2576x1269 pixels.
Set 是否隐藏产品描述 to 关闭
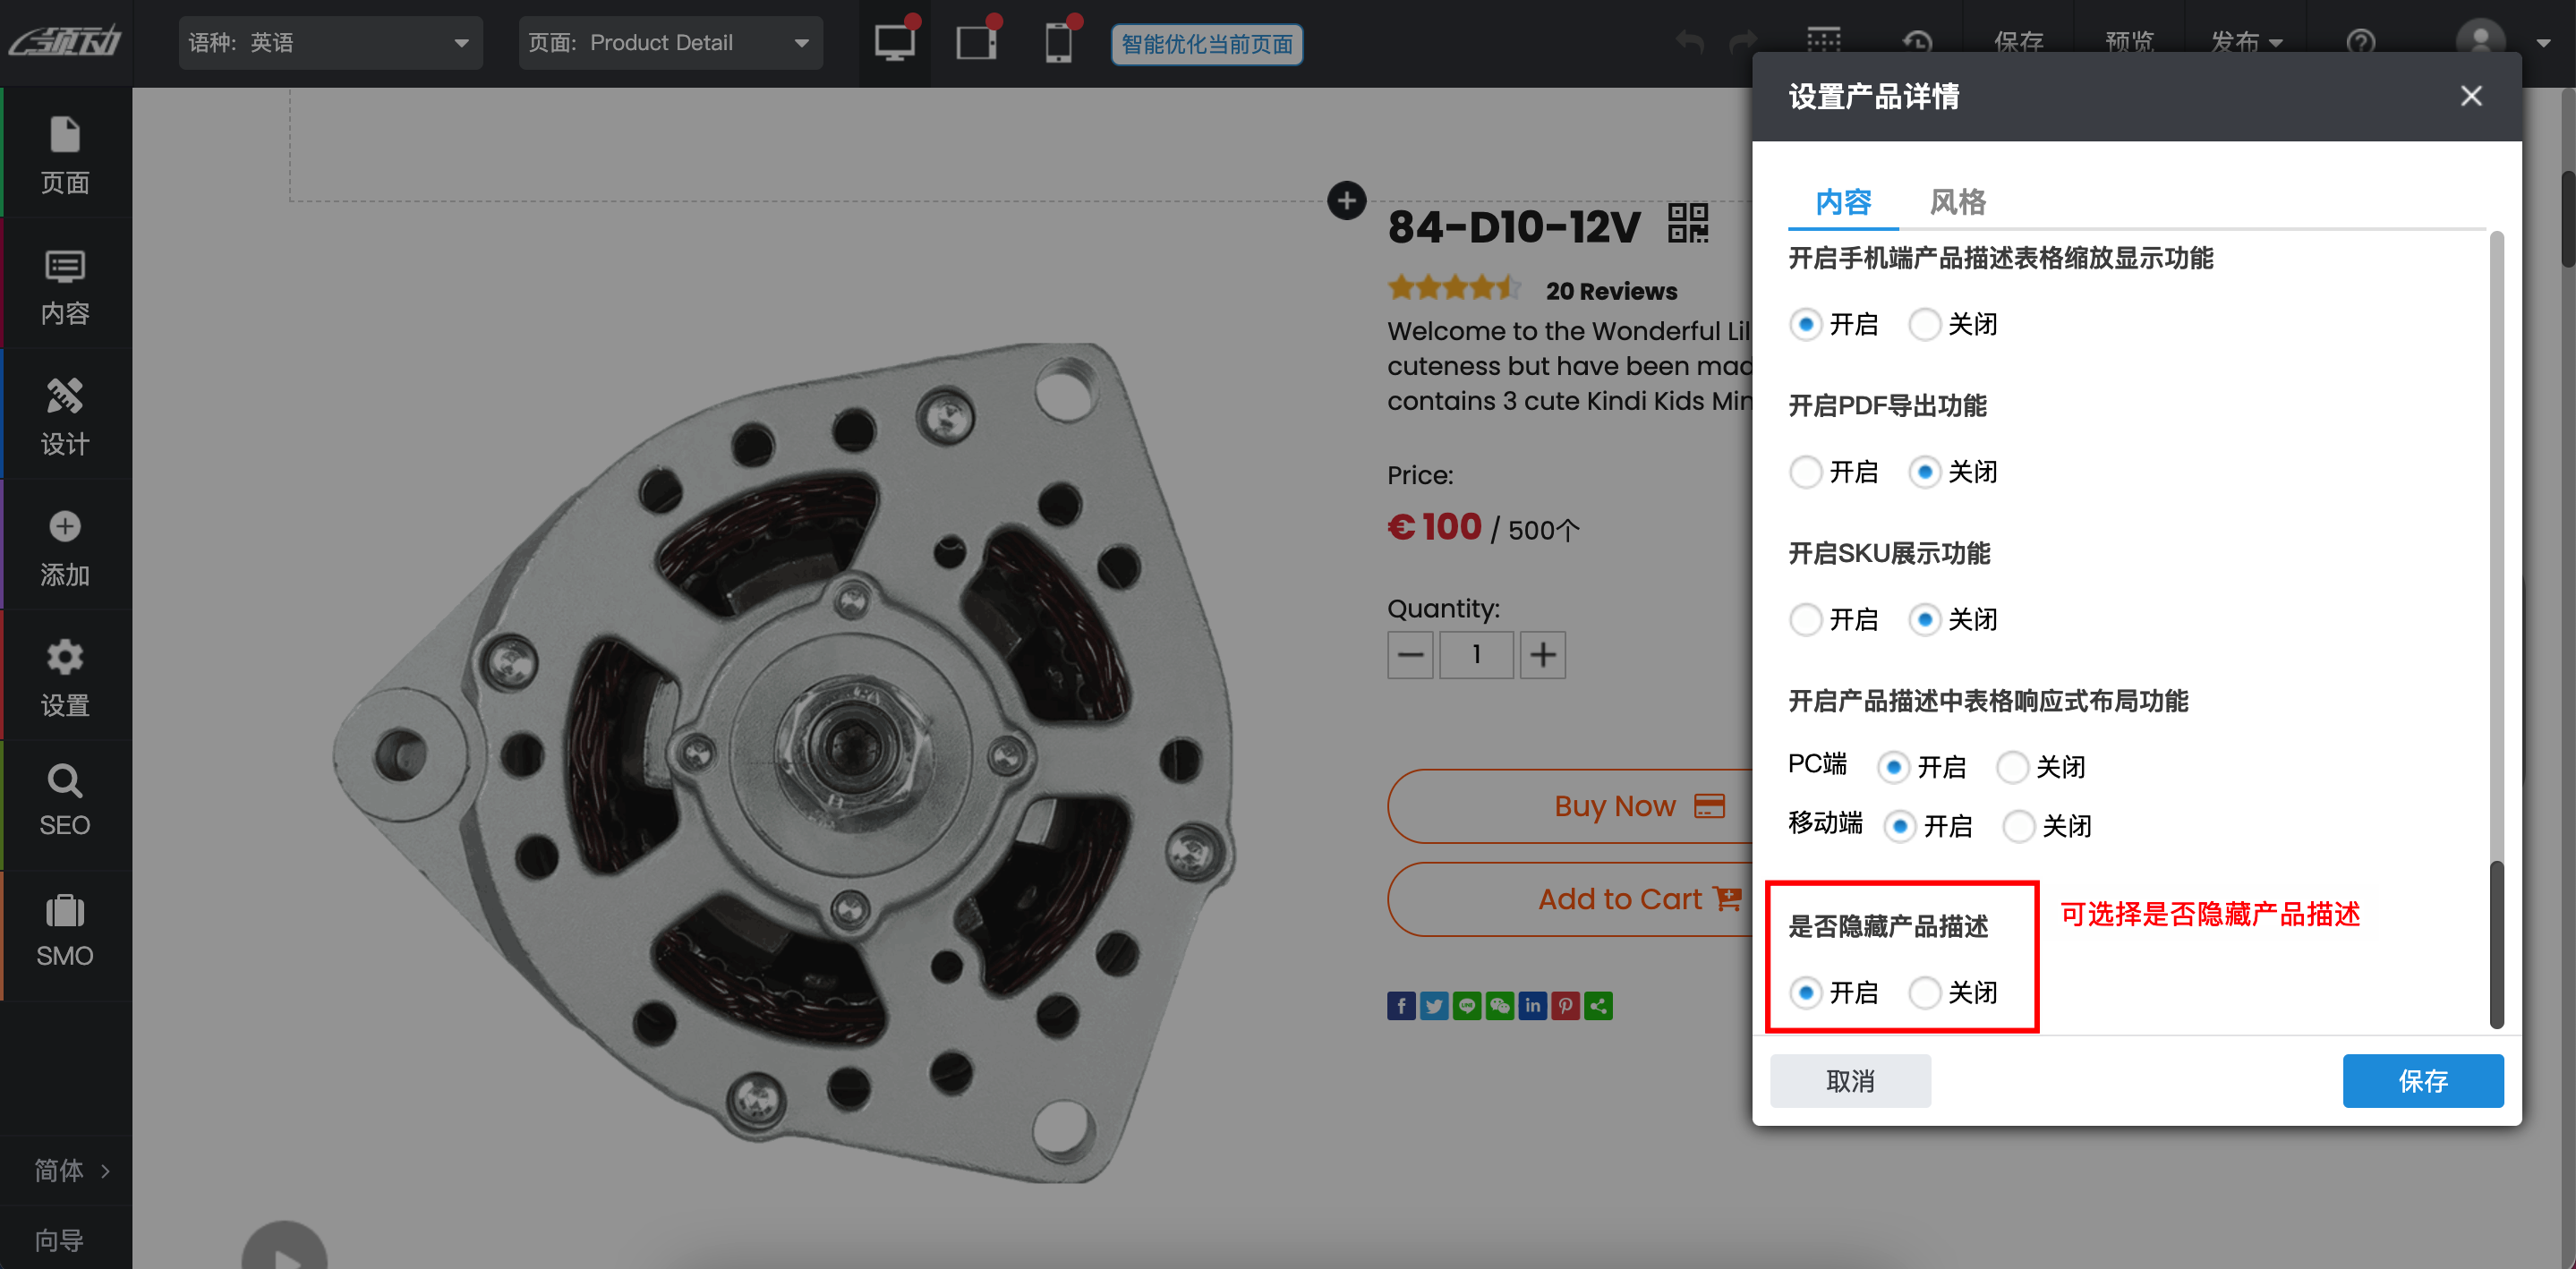click(x=1924, y=992)
